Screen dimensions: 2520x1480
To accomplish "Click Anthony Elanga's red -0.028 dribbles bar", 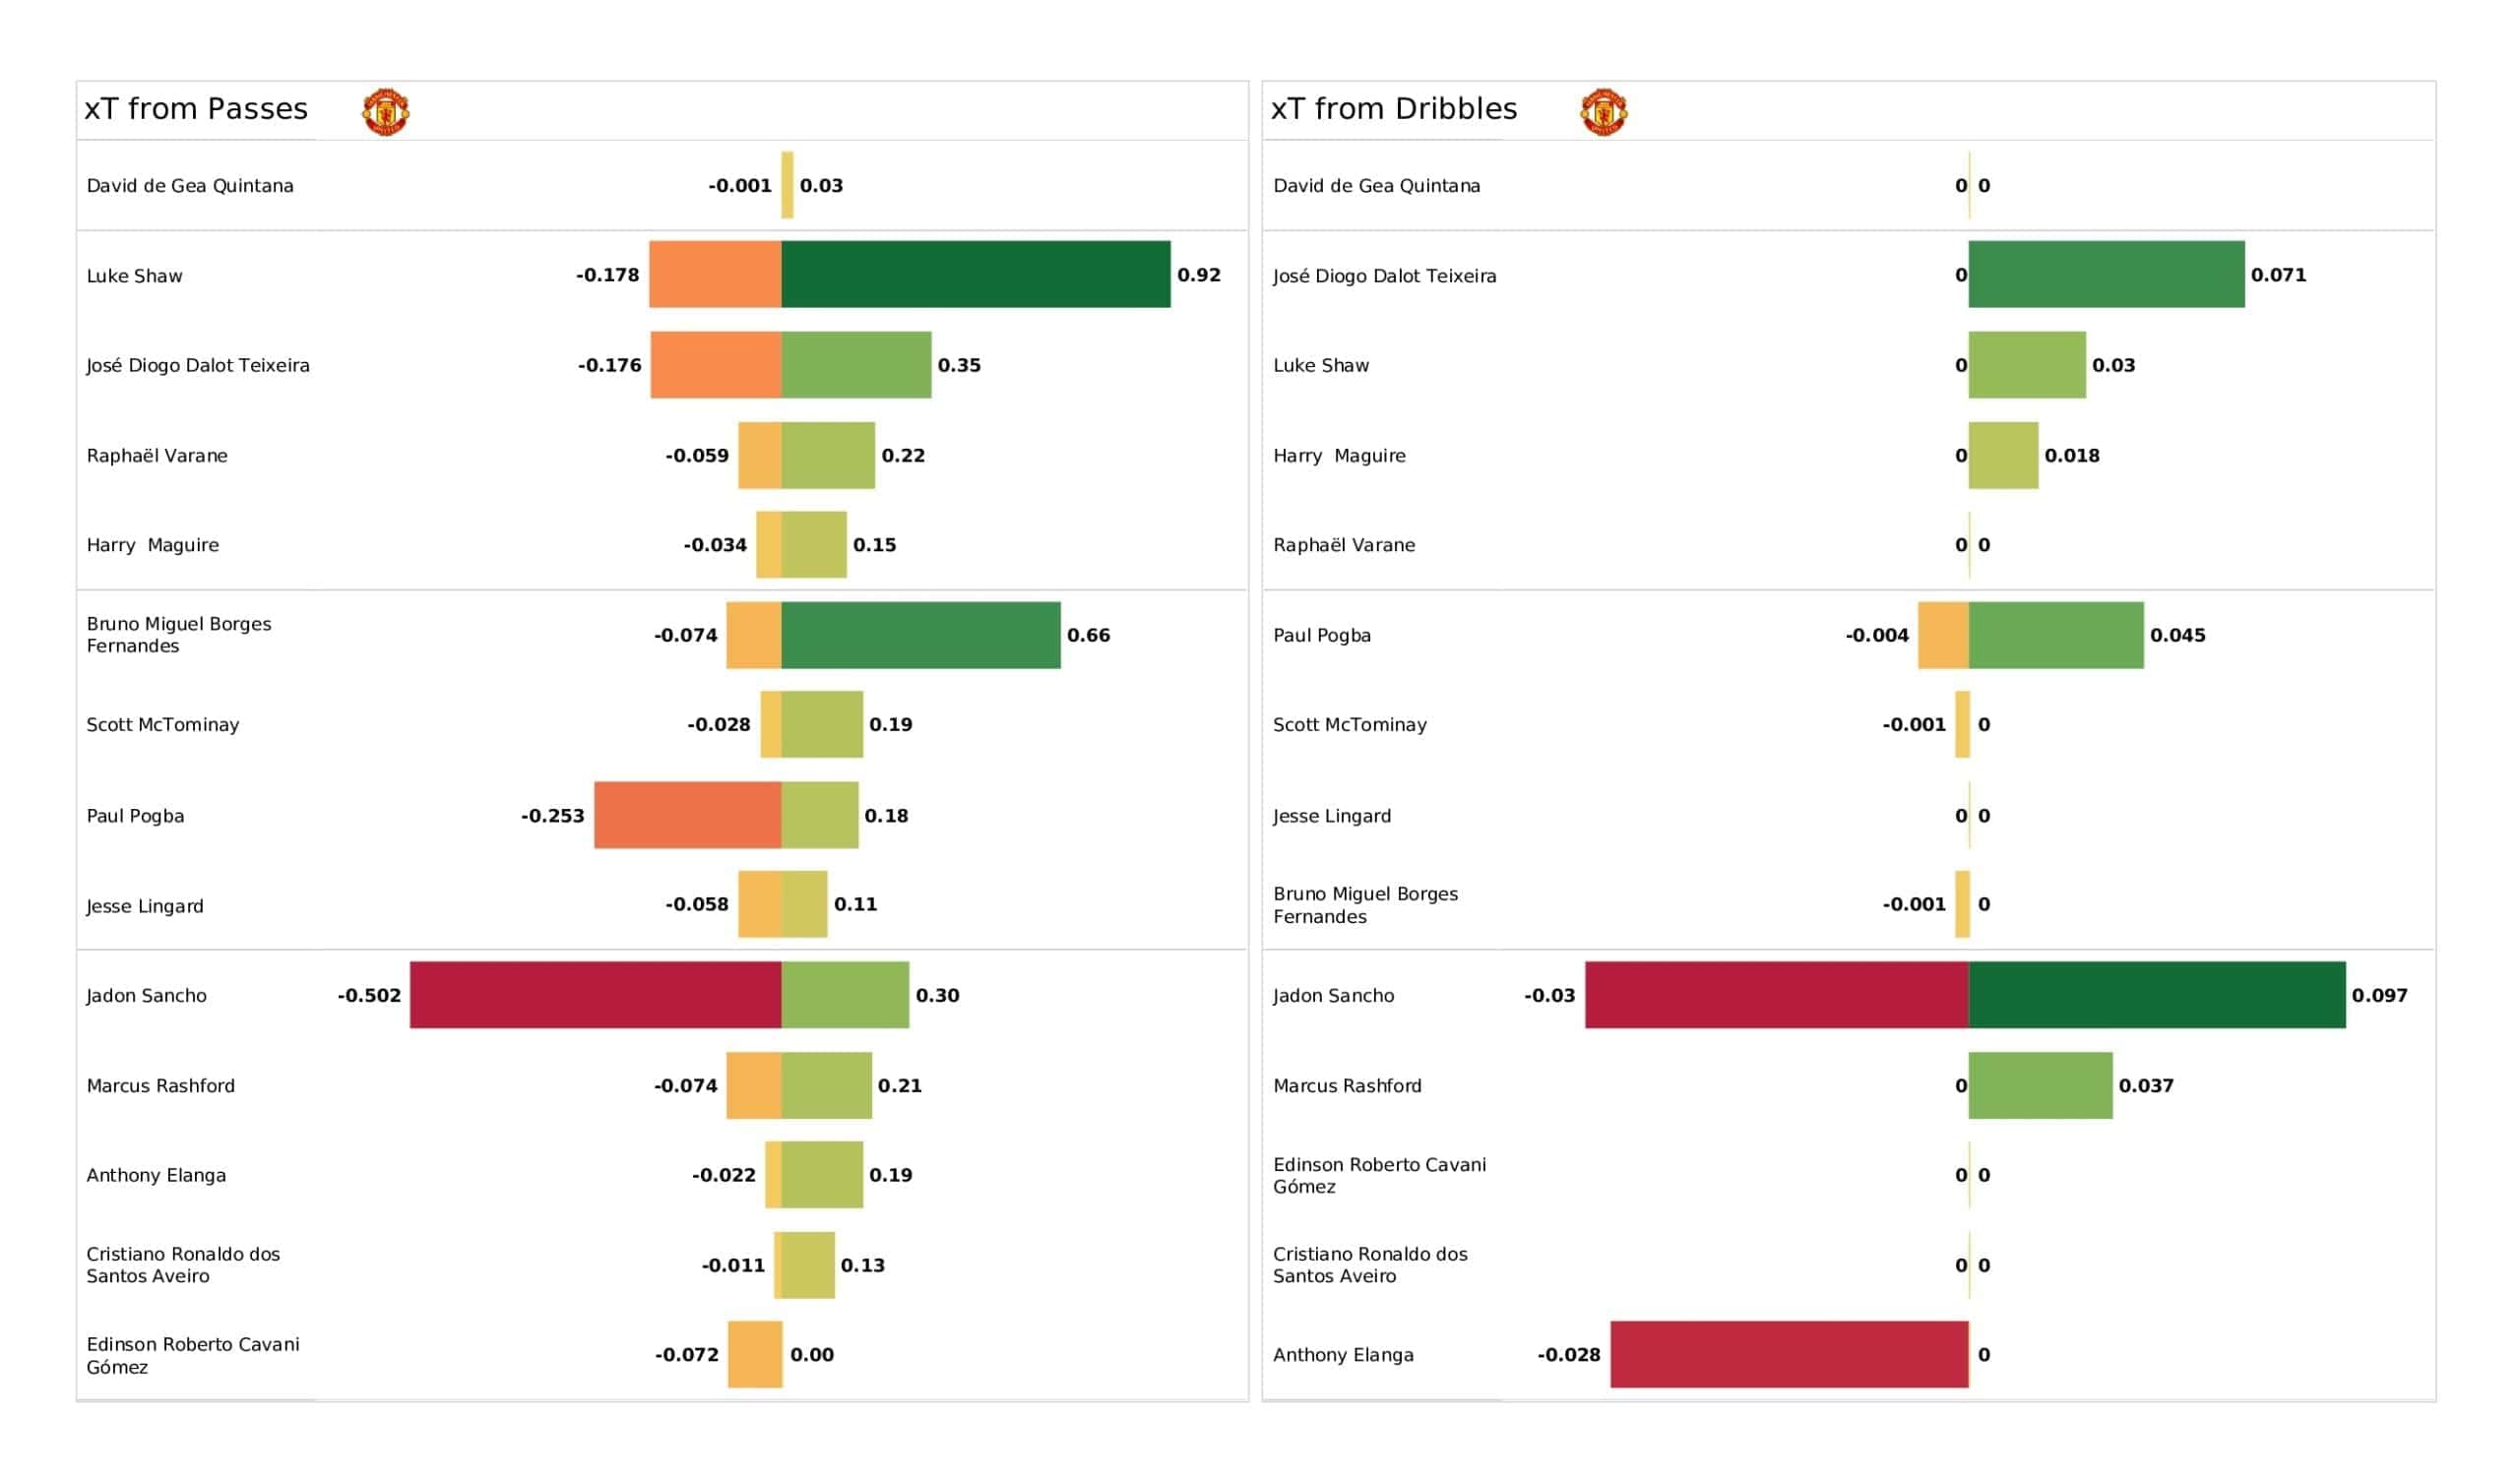I will pyautogui.click(x=1788, y=1354).
